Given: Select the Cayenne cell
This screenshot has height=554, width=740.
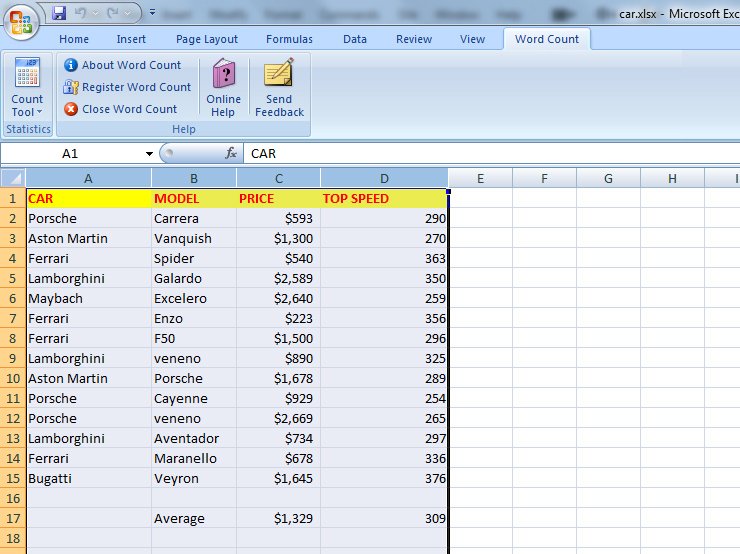Looking at the screenshot, I should tap(193, 398).
